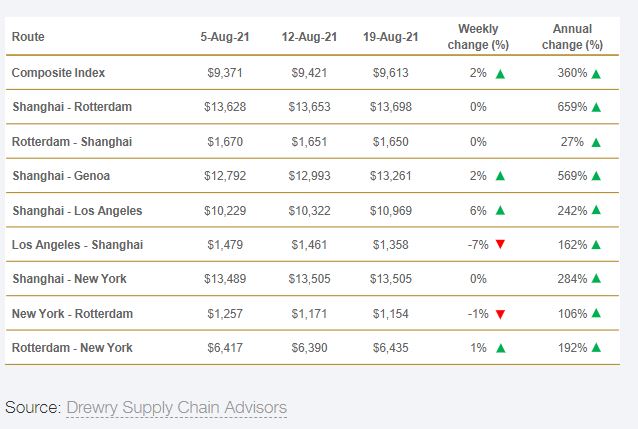Click the 5-Aug-21 column header
This screenshot has width=638, height=429.
point(225,37)
